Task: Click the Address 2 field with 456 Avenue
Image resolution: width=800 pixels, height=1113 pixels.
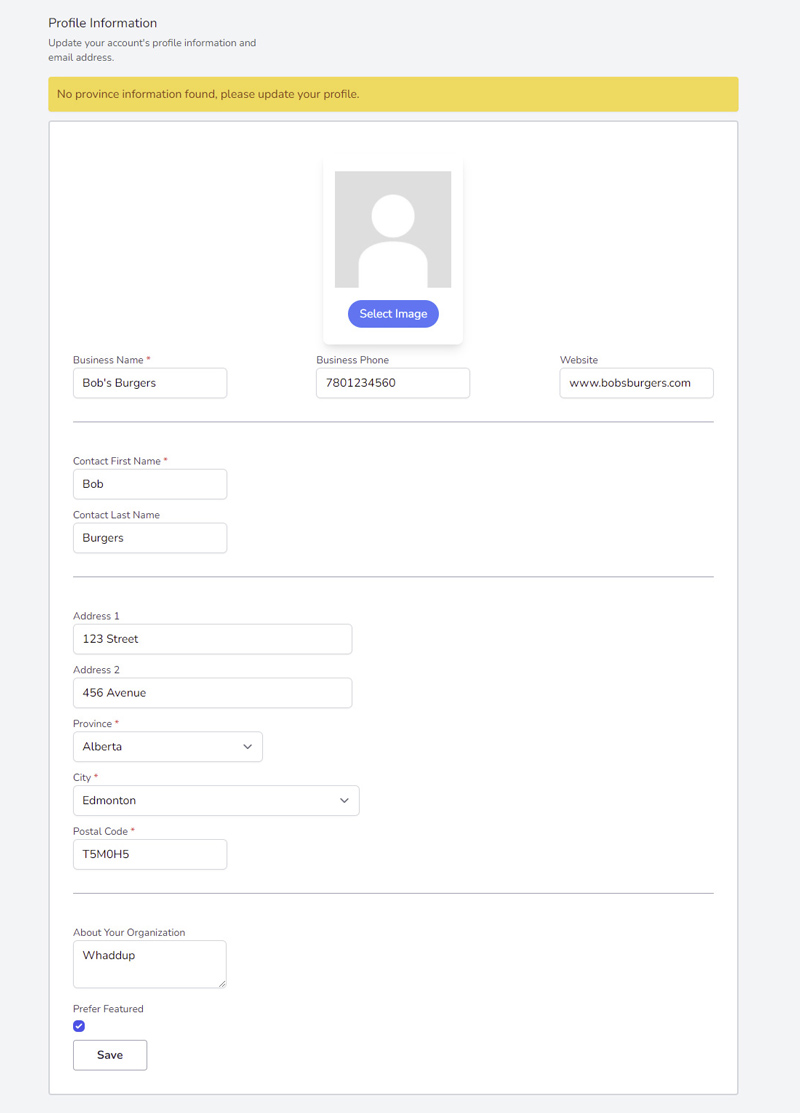Action: click(x=212, y=693)
